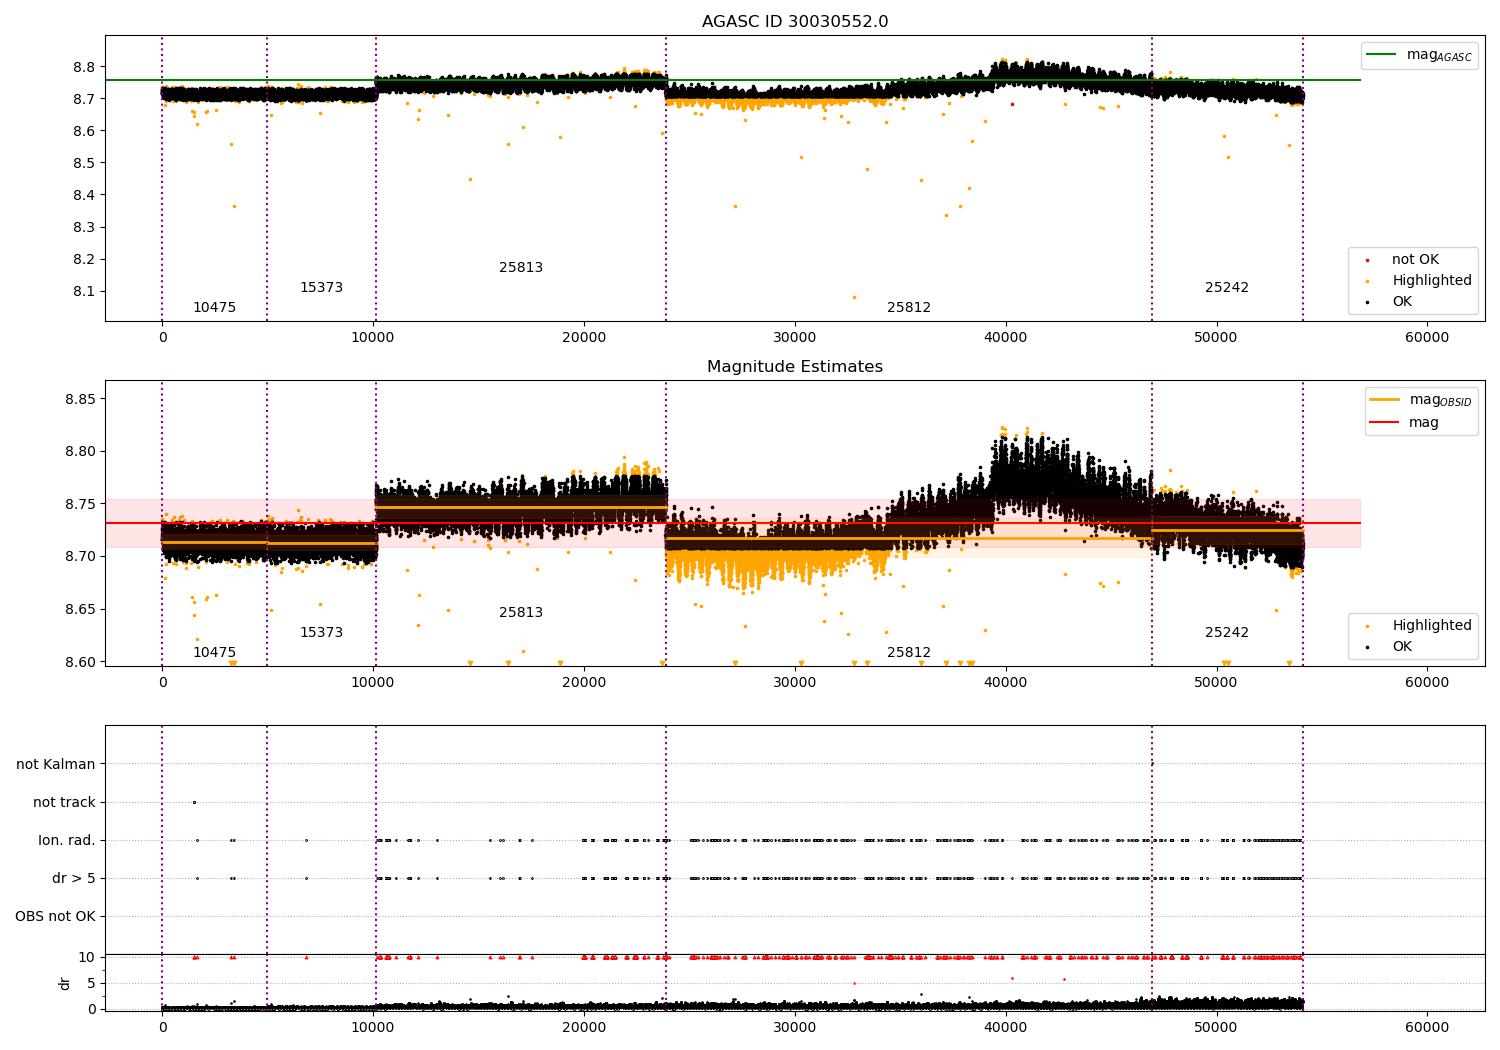Click the mag AGASC legend entry in top plot
Image resolution: width=1500 pixels, height=1050 pixels.
point(1420,55)
